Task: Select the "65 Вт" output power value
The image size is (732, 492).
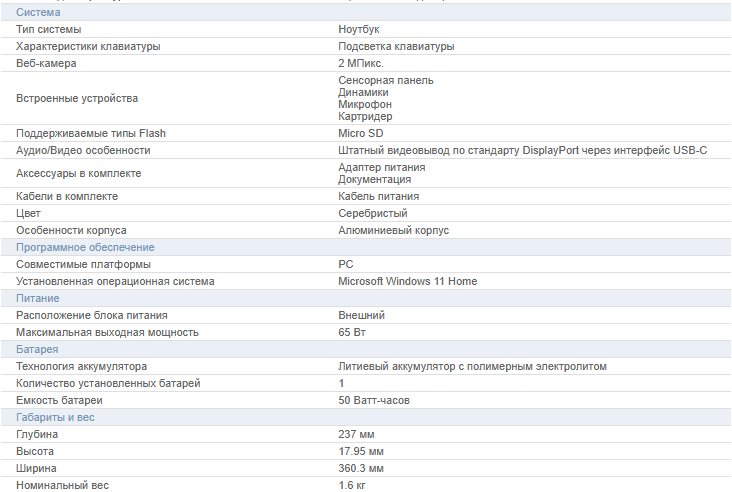Action: coord(353,332)
